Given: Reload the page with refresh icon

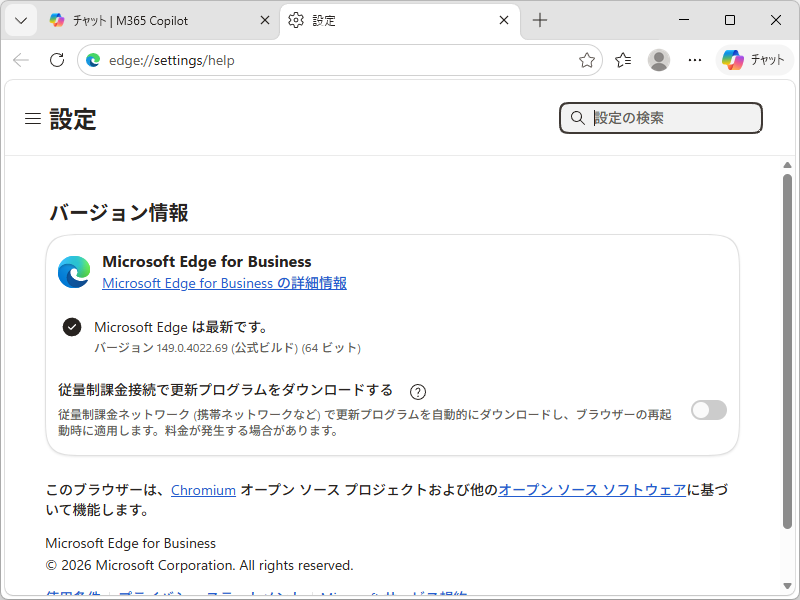Looking at the screenshot, I should (x=57, y=60).
